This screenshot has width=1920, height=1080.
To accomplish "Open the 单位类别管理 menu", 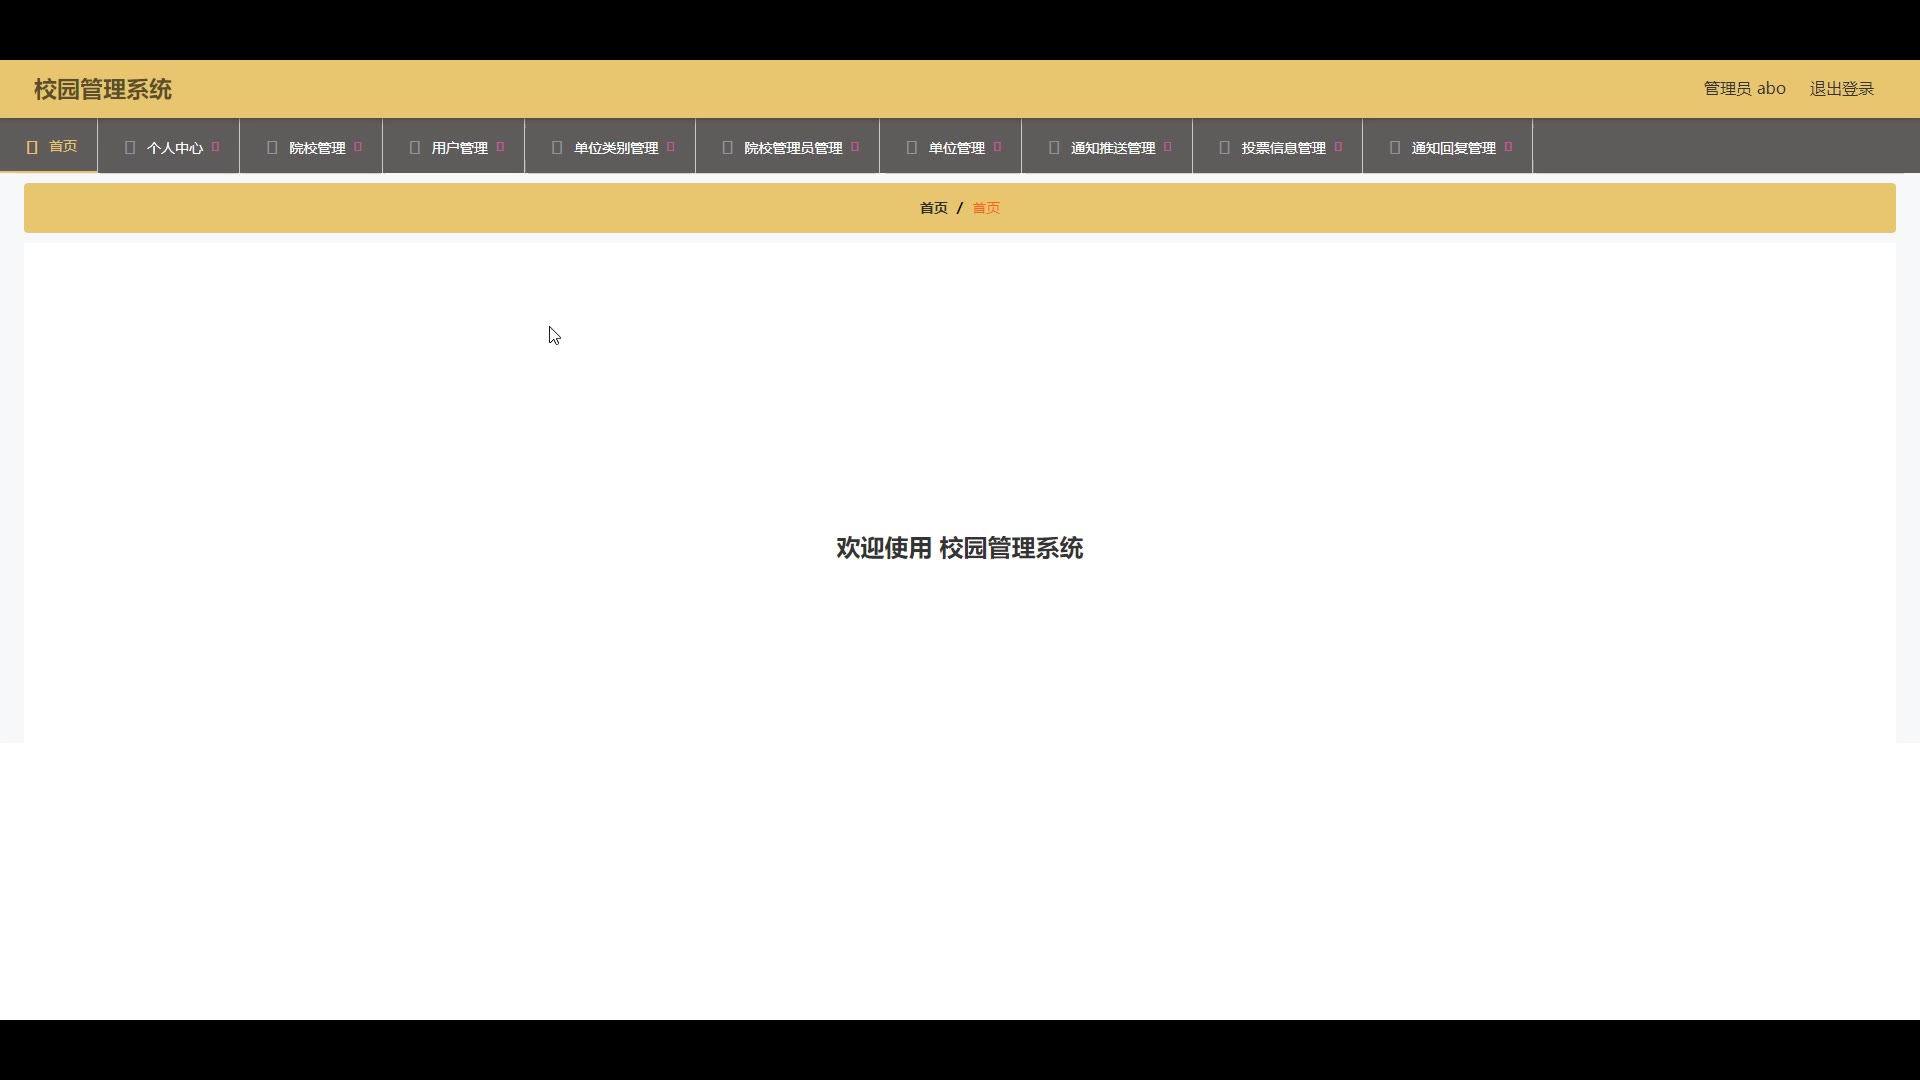I will 610,147.
